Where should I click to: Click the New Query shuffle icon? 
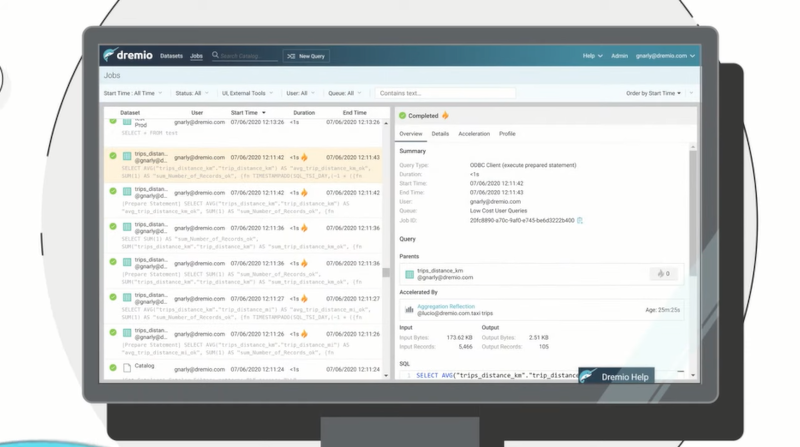[291, 56]
